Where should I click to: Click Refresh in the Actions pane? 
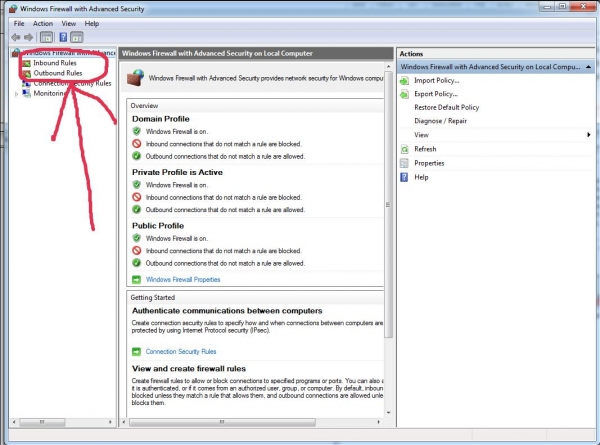[425, 149]
